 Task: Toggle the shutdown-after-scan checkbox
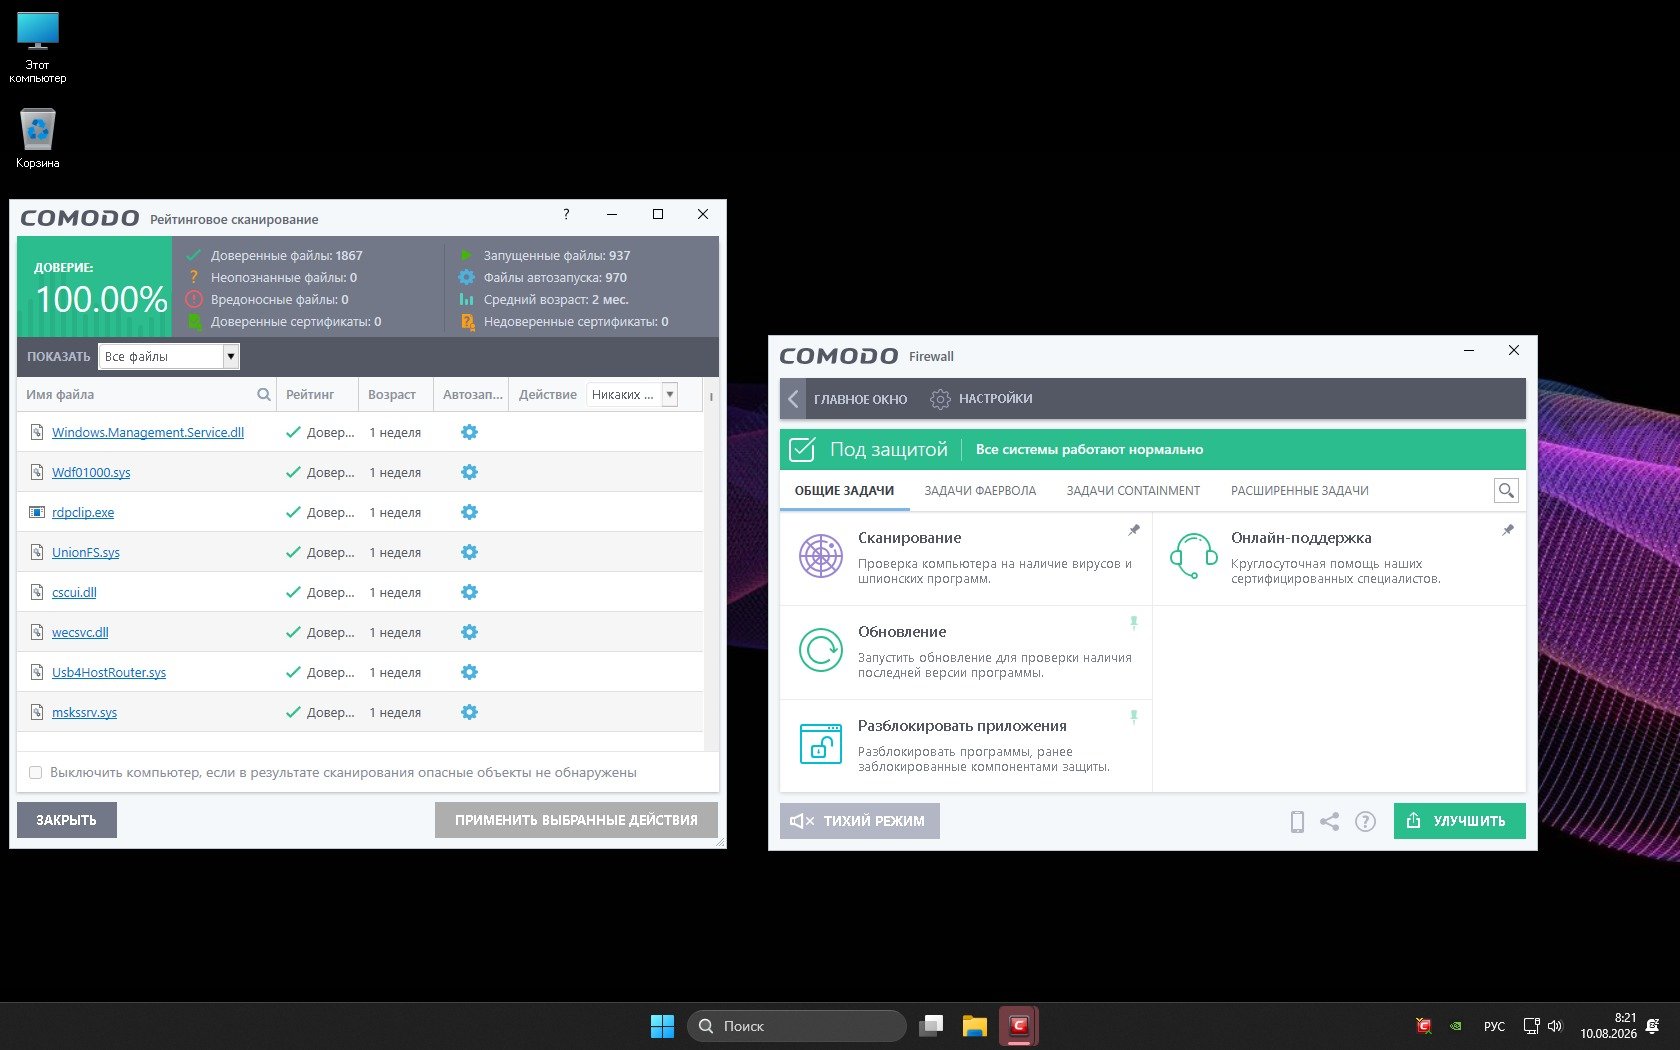click(x=36, y=772)
